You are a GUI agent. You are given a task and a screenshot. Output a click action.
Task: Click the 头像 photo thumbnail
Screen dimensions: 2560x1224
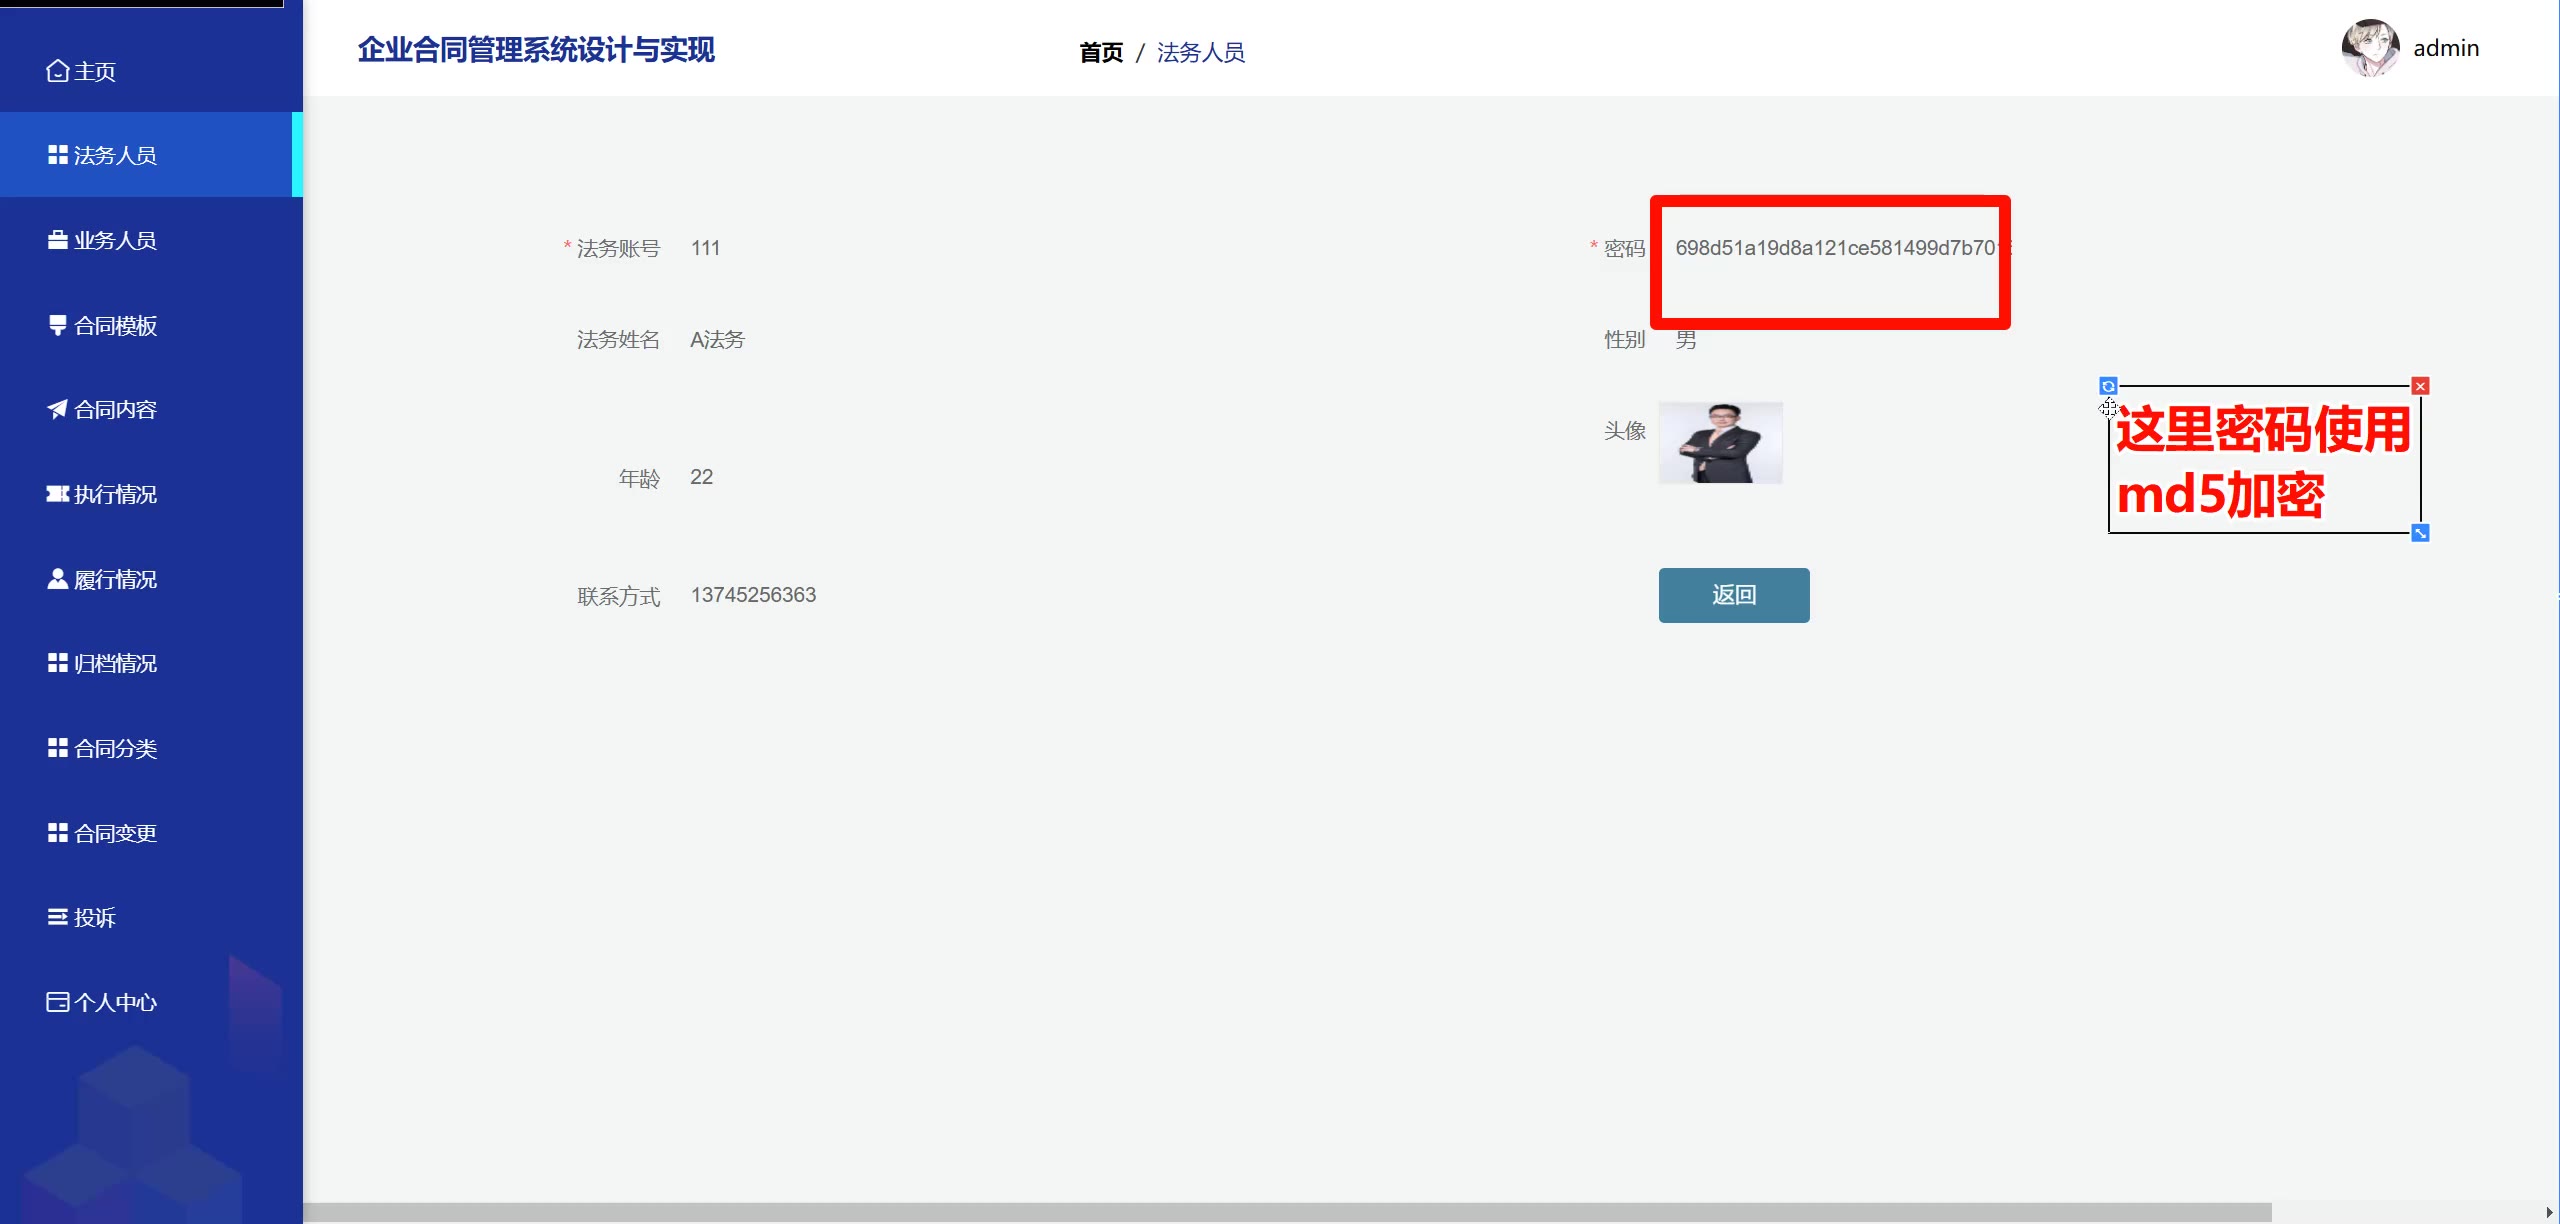pyautogui.click(x=1720, y=443)
